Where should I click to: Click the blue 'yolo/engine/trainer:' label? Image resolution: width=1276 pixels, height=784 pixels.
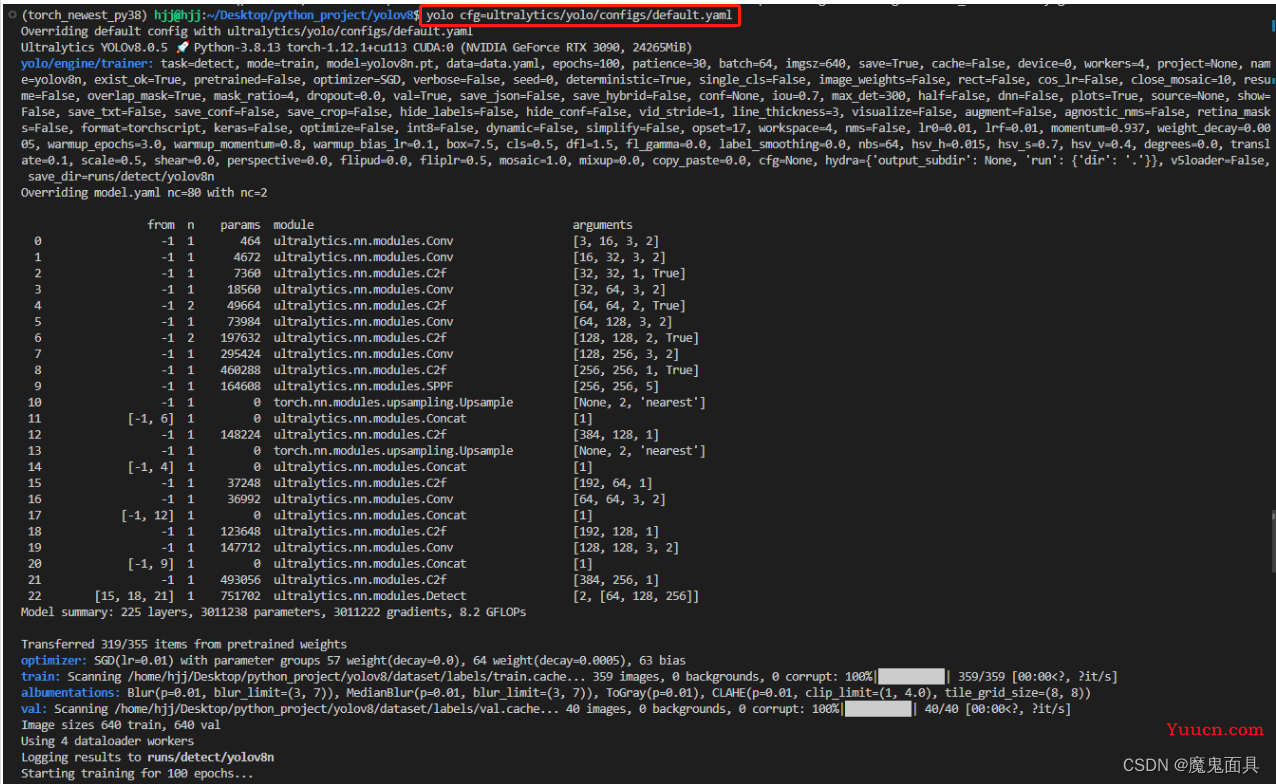[x=87, y=64]
